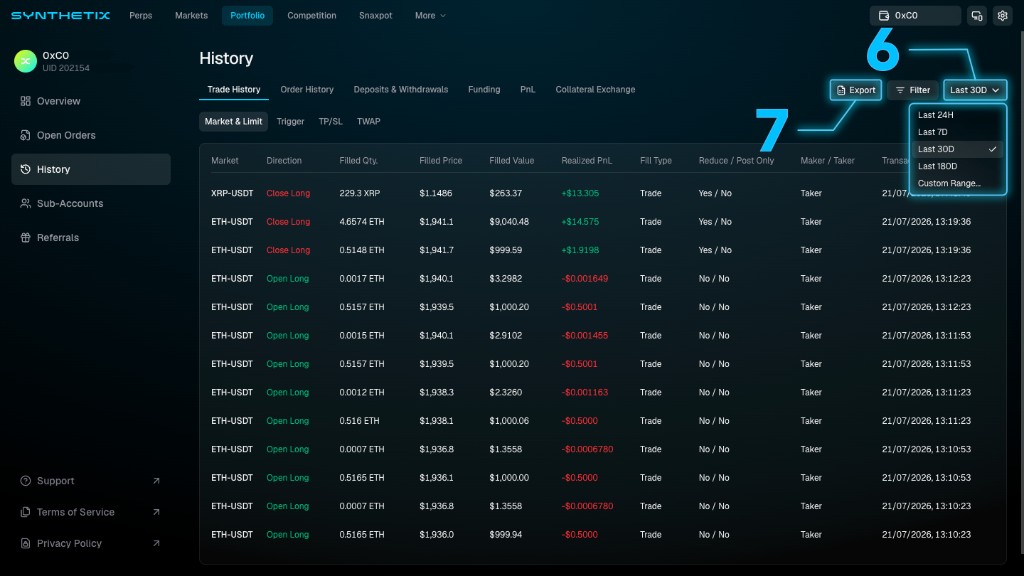Click the Support help icon
The image size is (1024, 576).
tap(25, 481)
